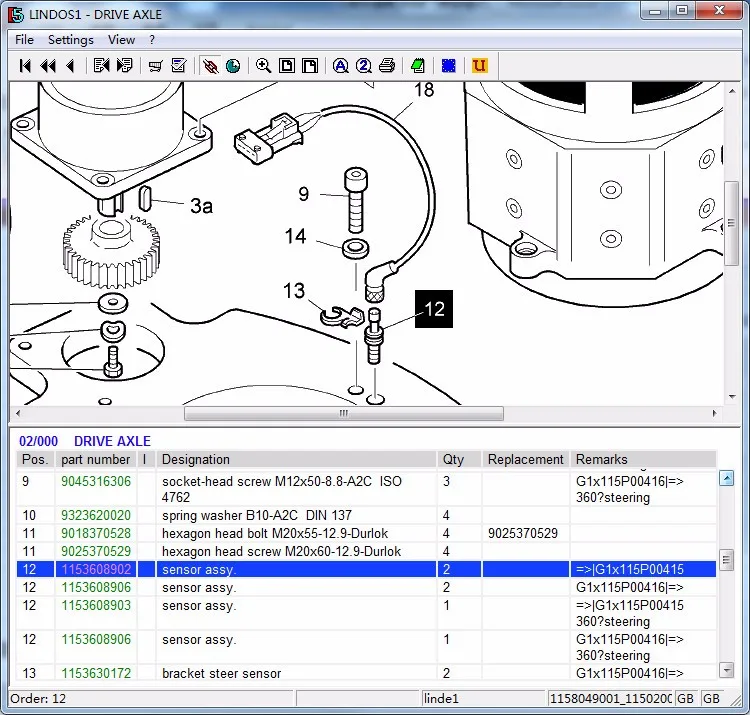Click the diagram horizontal scrollbar thumb
Image resolution: width=750 pixels, height=715 pixels.
[x=343, y=413]
